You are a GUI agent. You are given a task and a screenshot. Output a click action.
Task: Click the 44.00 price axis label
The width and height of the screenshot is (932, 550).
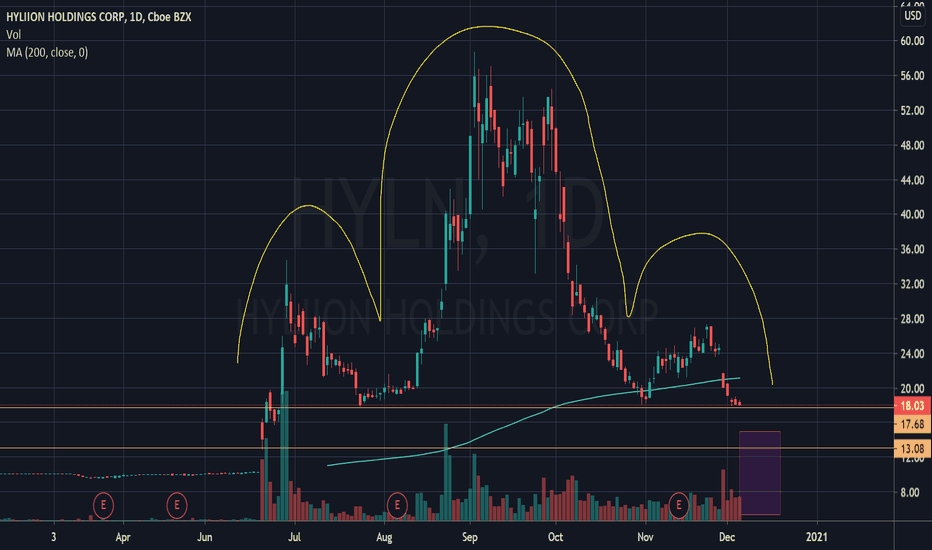click(x=912, y=180)
